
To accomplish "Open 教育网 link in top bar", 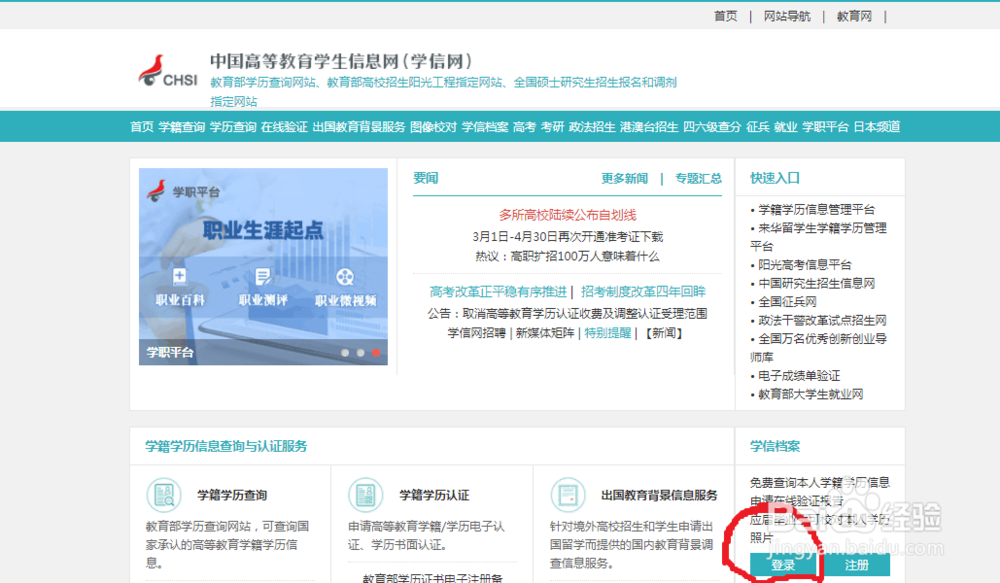I will pos(854,16).
